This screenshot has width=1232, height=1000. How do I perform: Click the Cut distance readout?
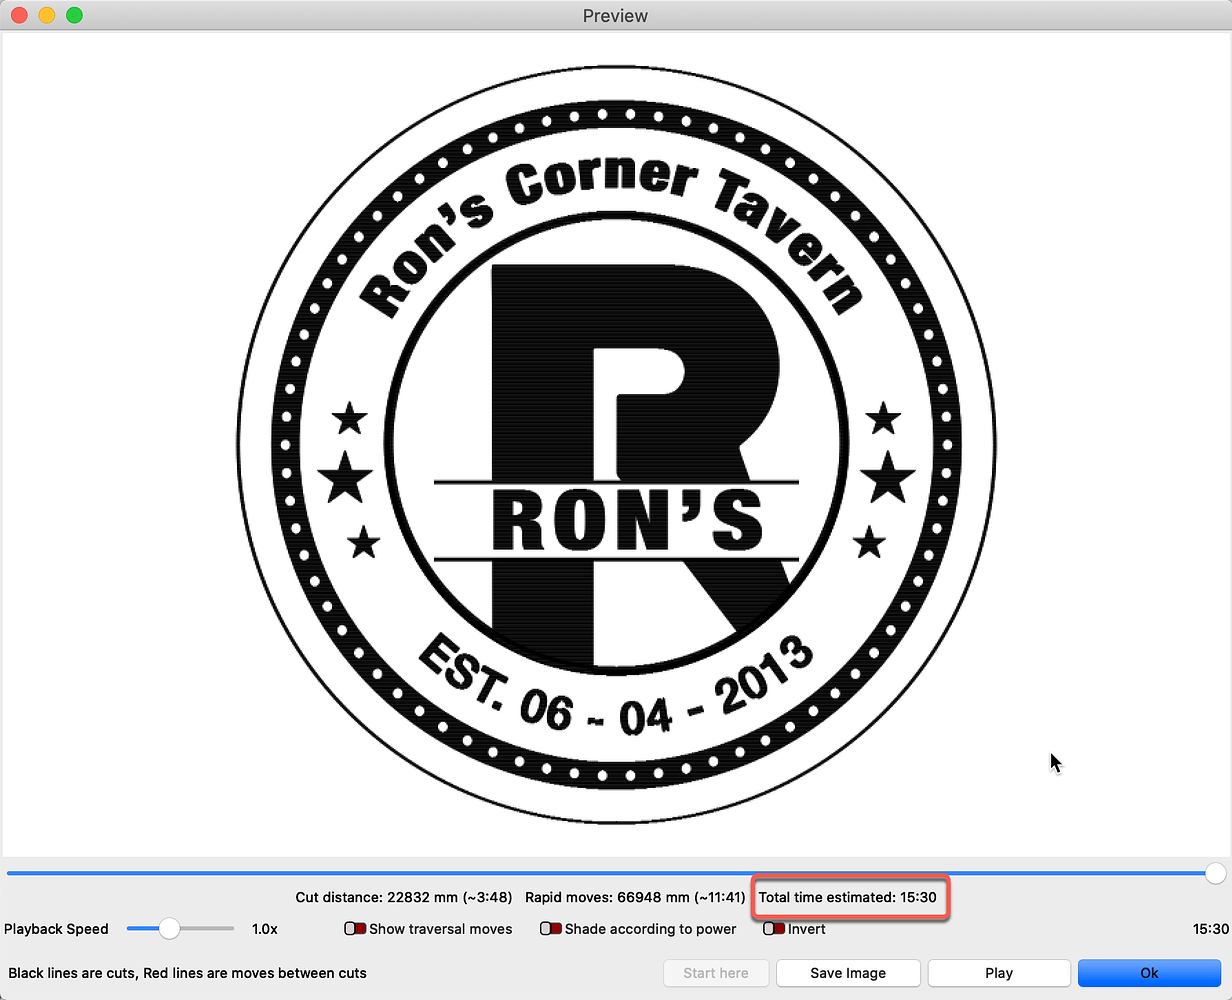[405, 897]
